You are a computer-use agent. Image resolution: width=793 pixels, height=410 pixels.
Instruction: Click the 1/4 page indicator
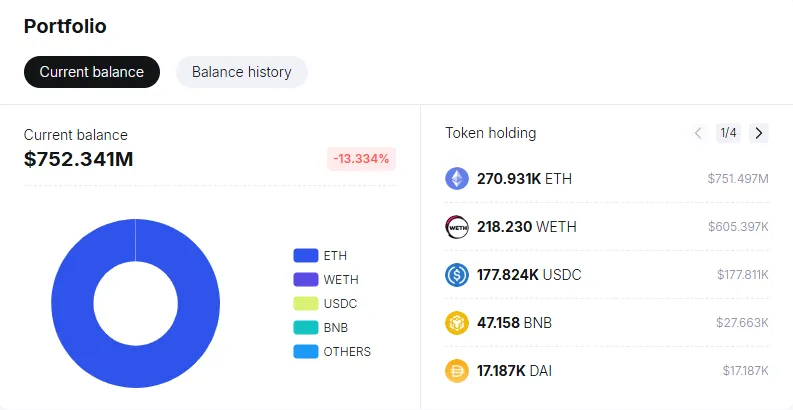728,133
